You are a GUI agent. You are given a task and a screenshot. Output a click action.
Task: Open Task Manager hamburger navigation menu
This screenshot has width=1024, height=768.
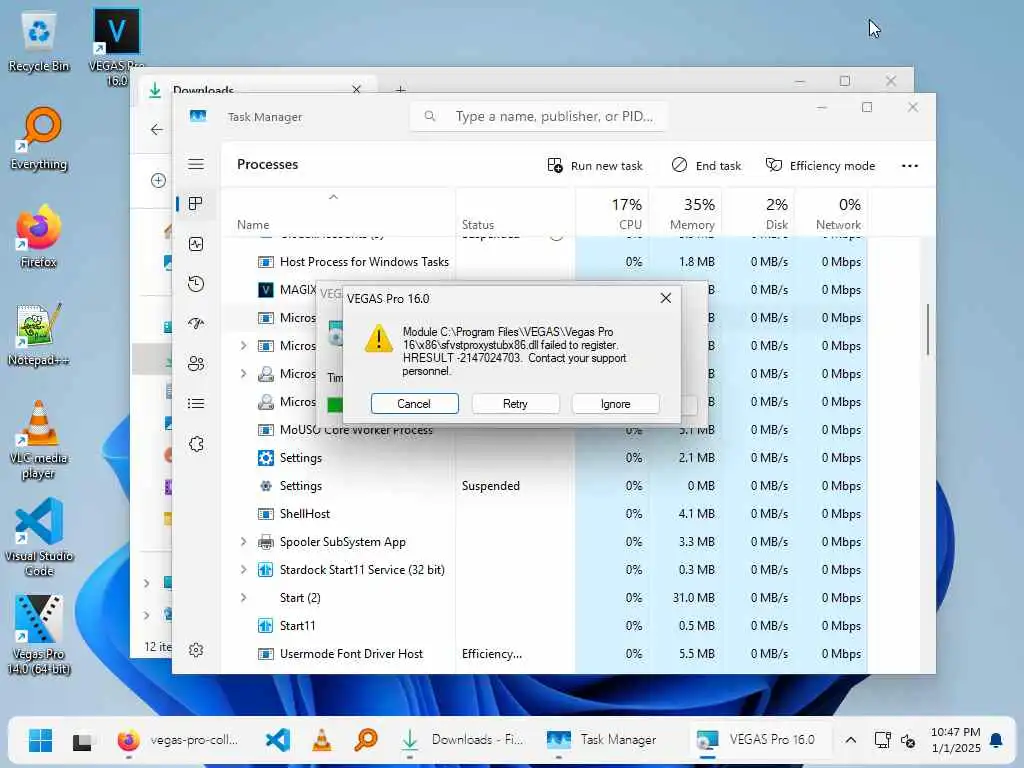196,164
